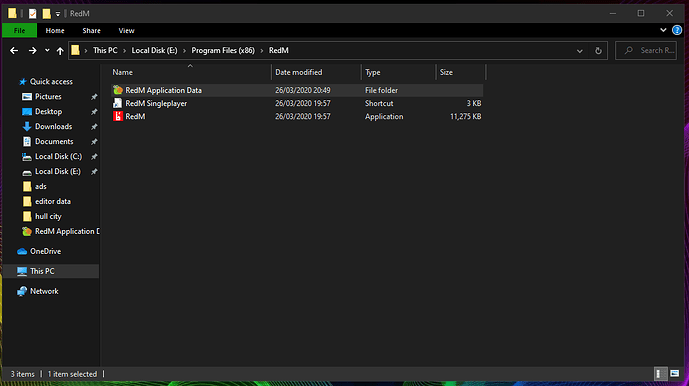Open Local Disk (E:) in the sidebar
Image resolution: width=689 pixels, height=386 pixels.
click(58, 171)
